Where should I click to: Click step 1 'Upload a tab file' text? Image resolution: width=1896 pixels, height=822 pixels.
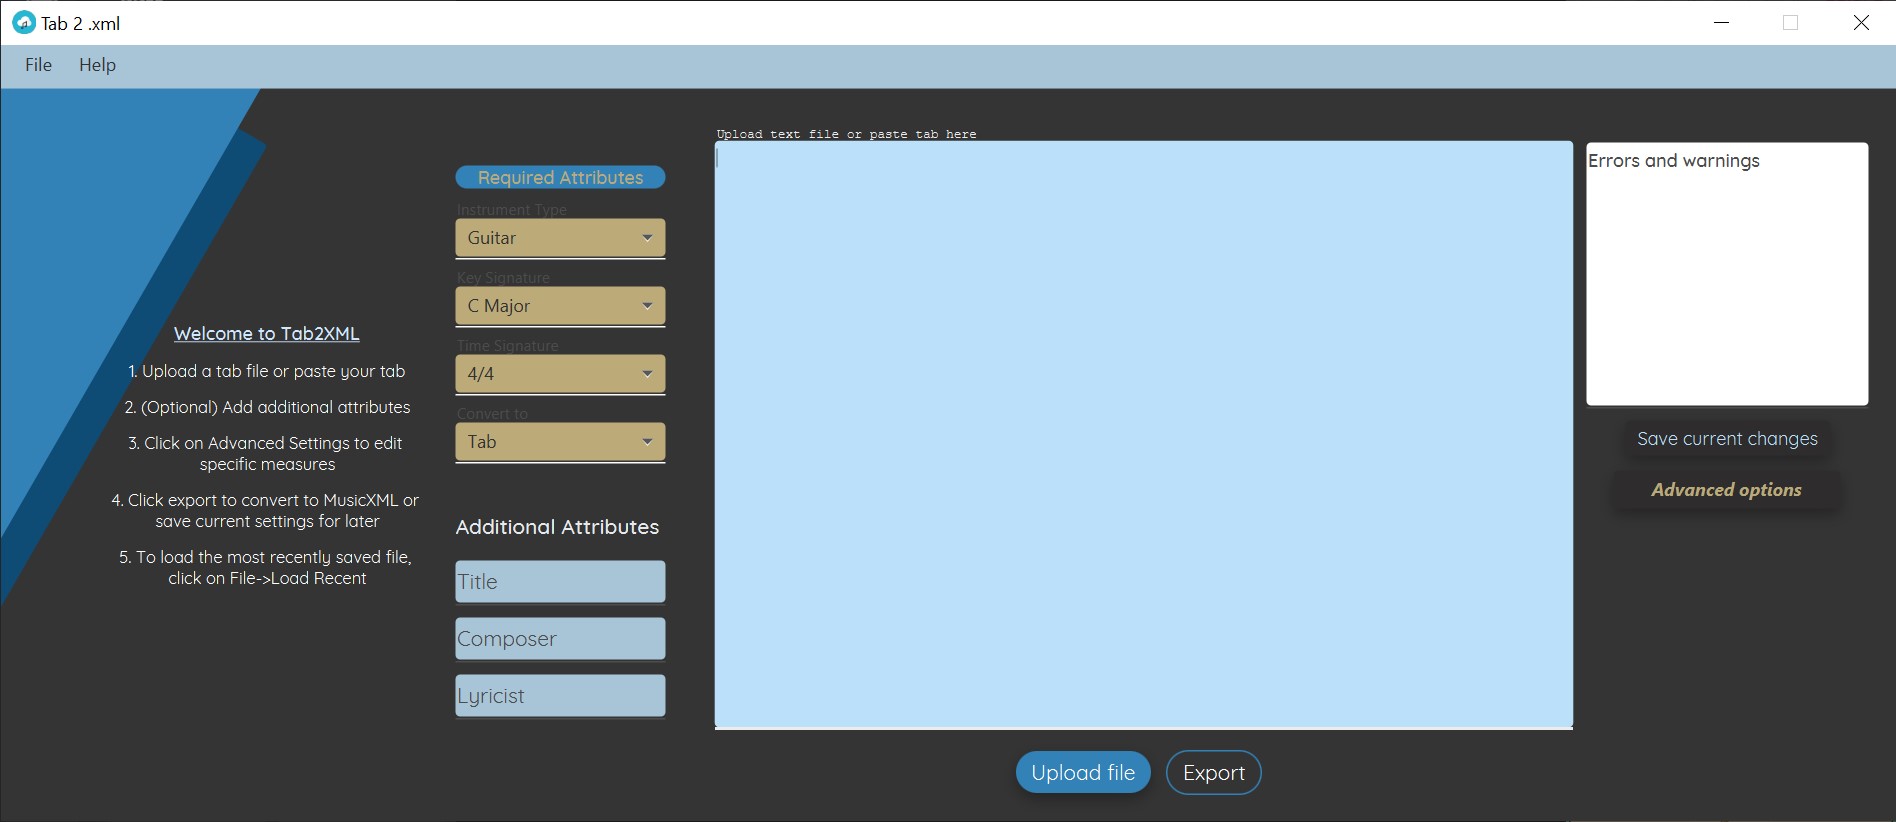[x=266, y=372]
